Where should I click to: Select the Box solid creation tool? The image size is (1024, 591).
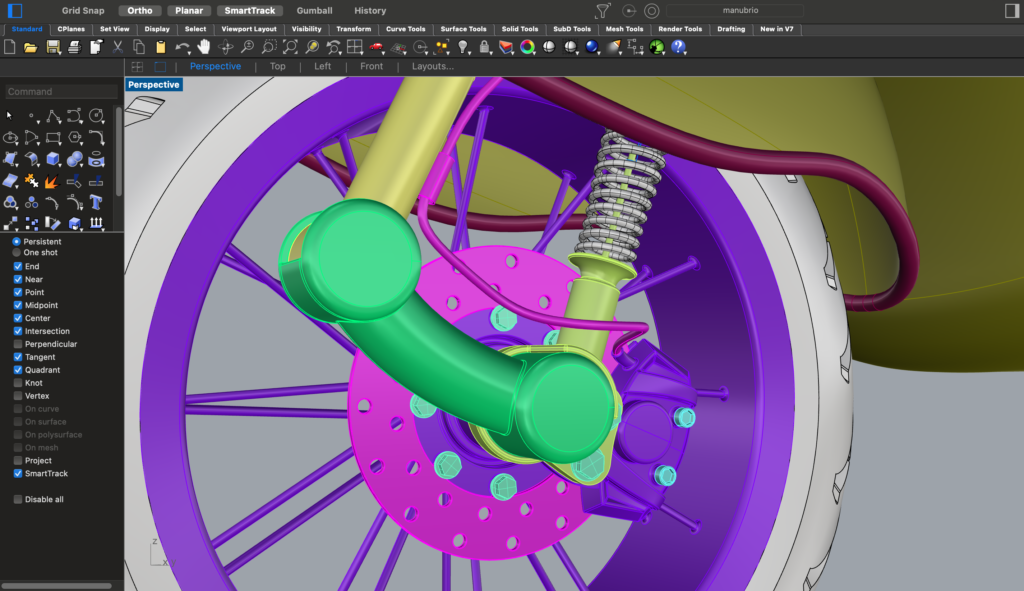(x=53, y=159)
